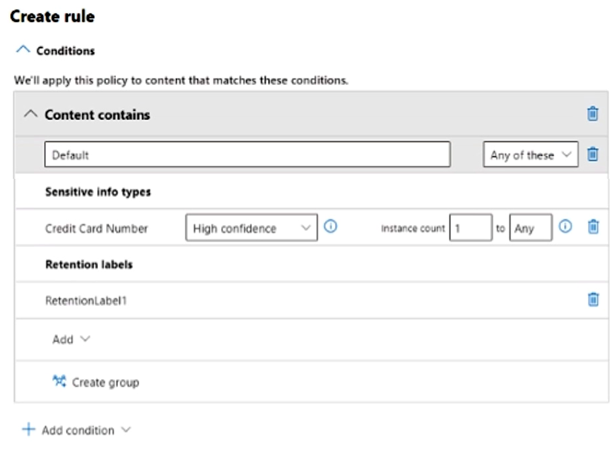Click the instance count Any field
The image size is (614, 453).
(x=530, y=228)
